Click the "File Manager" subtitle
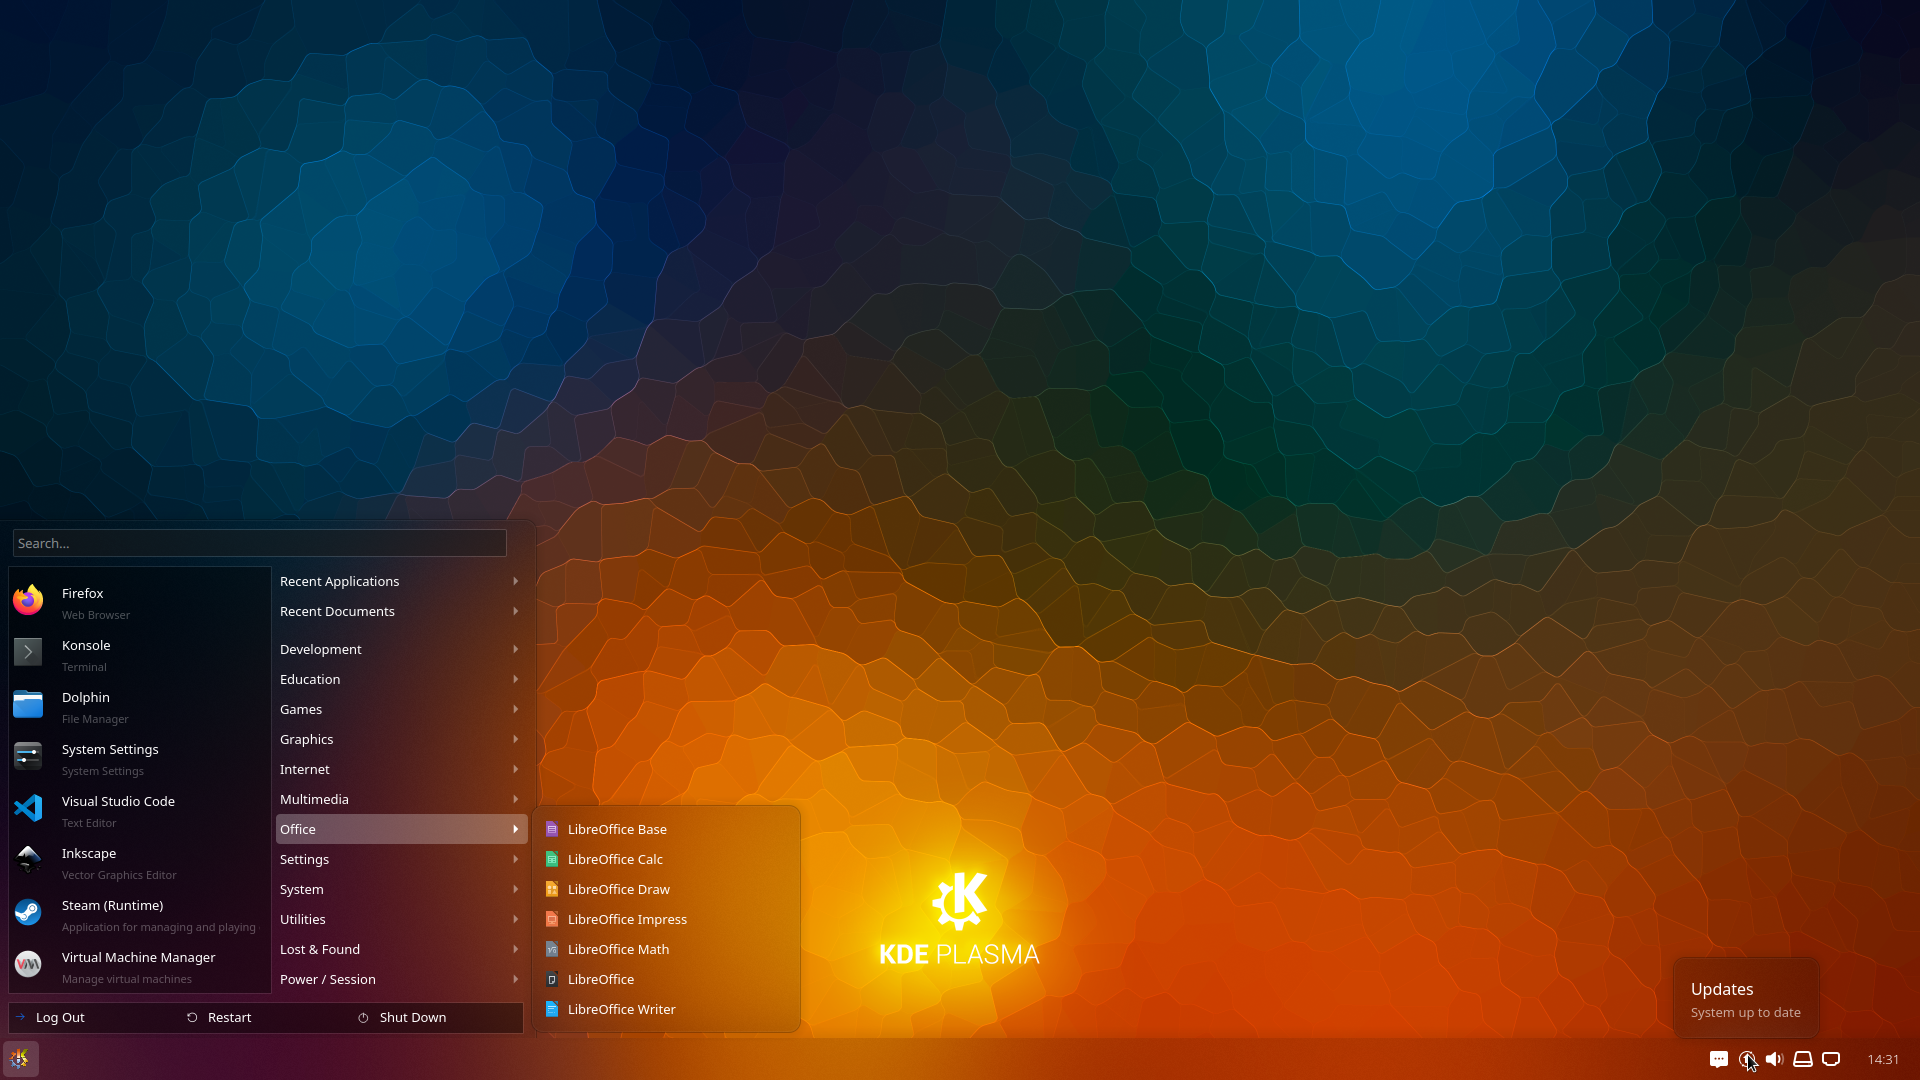1920x1080 pixels. 95,719
